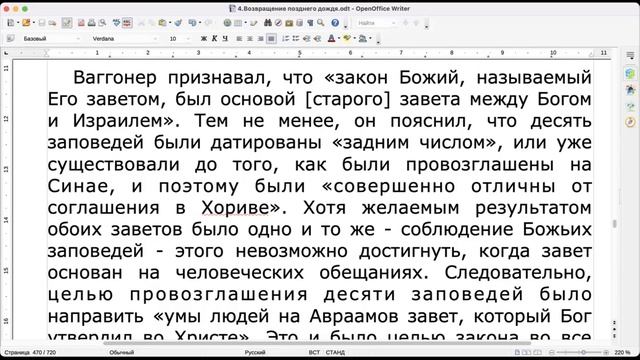
Task: Export directly as PDF icon
Action: 81,23
